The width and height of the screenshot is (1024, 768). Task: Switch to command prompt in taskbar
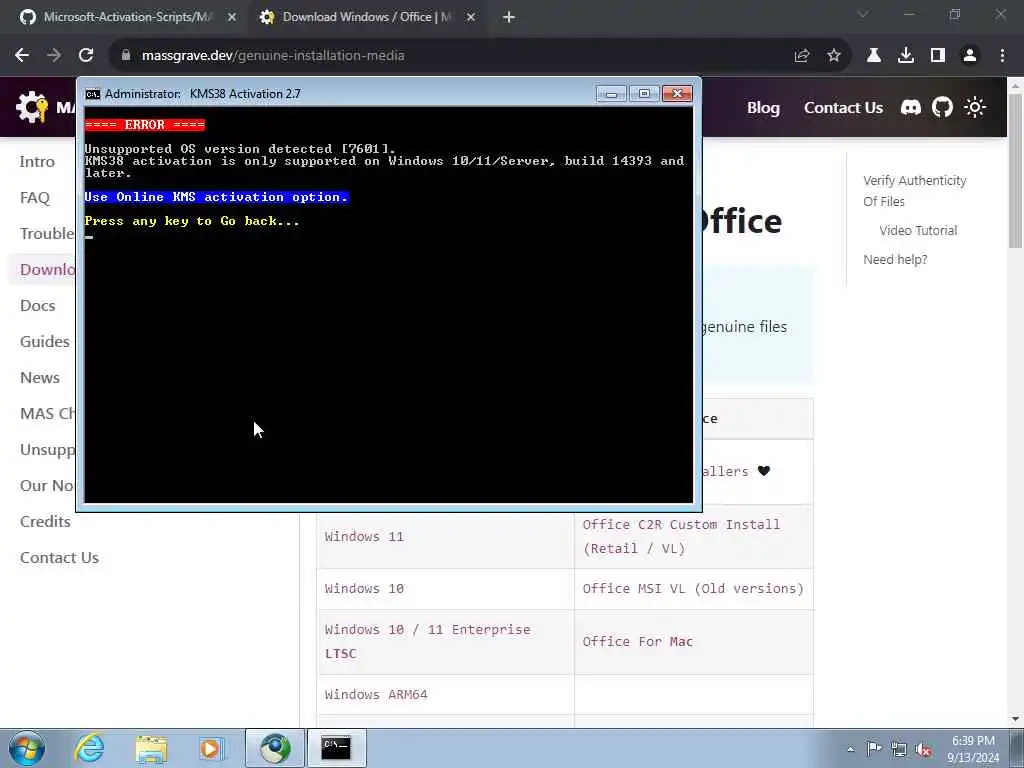coord(336,748)
